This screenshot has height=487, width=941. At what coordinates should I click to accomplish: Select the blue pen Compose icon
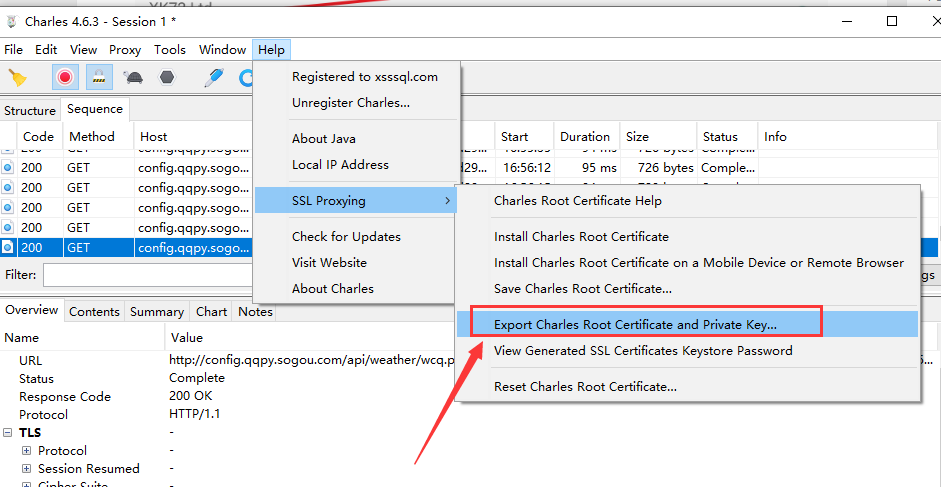(x=213, y=77)
